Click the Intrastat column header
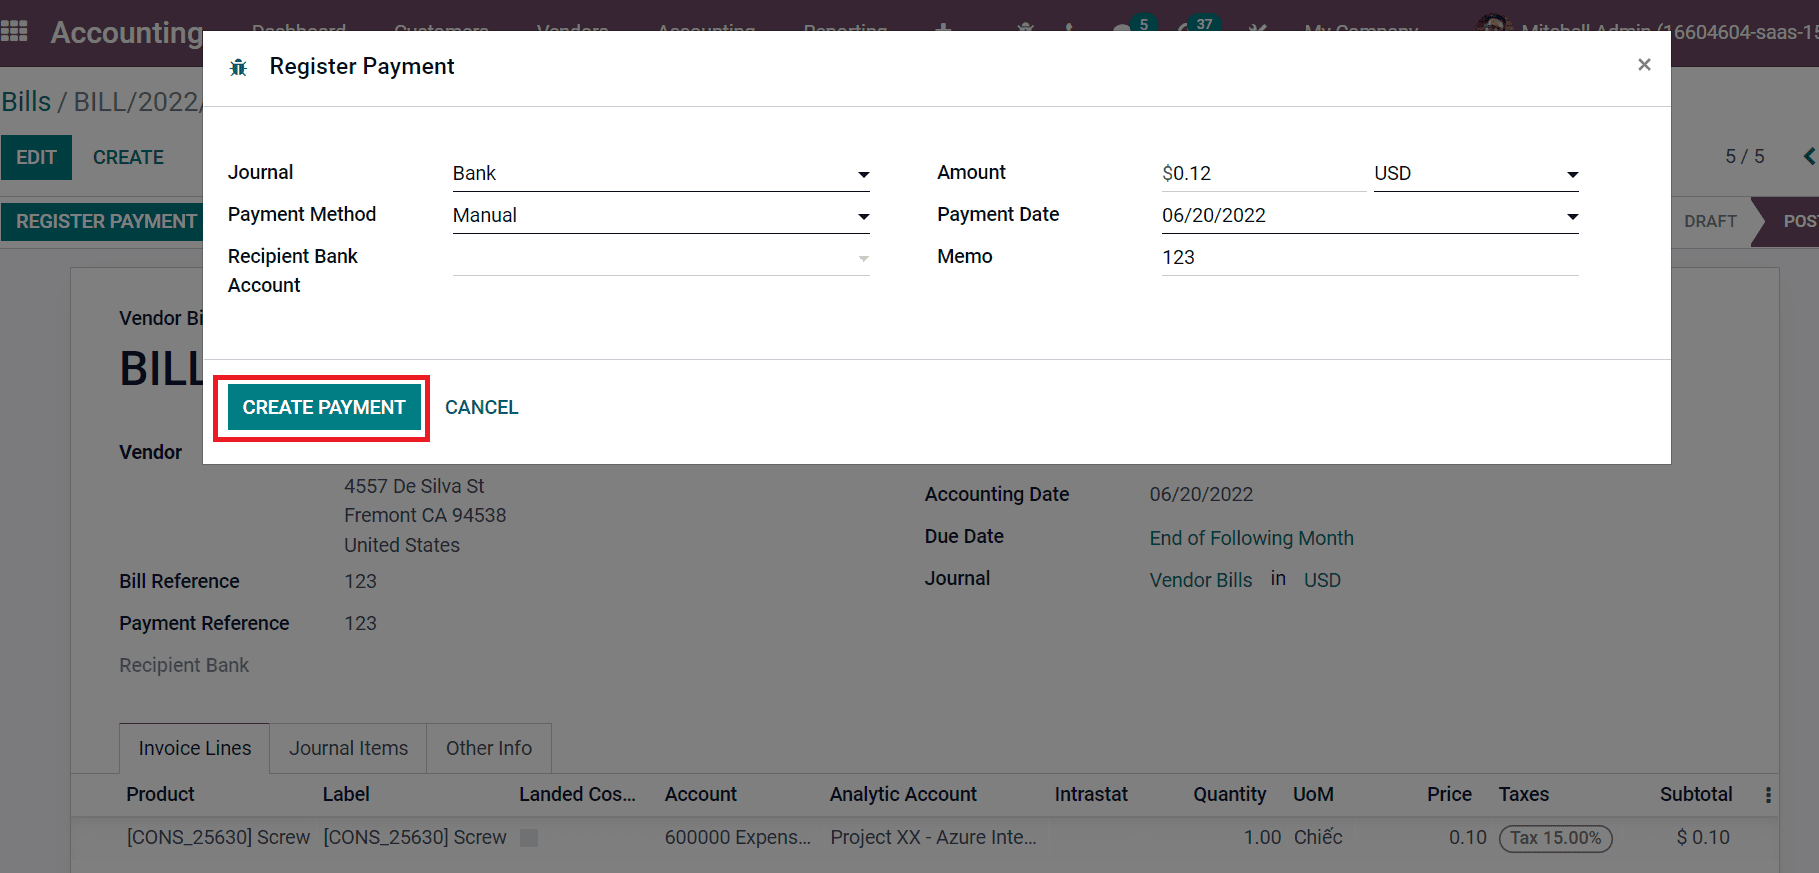 tap(1091, 794)
